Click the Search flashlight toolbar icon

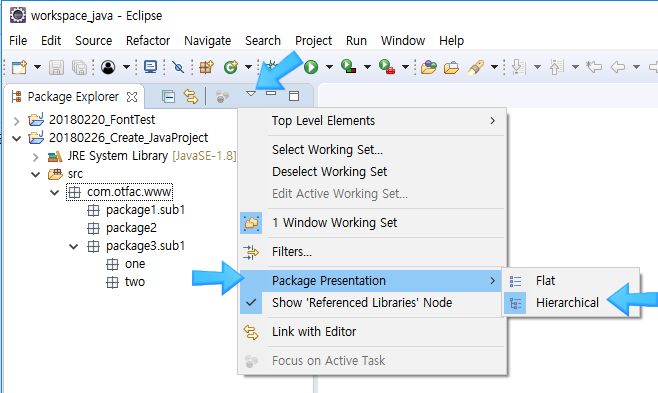(476, 67)
